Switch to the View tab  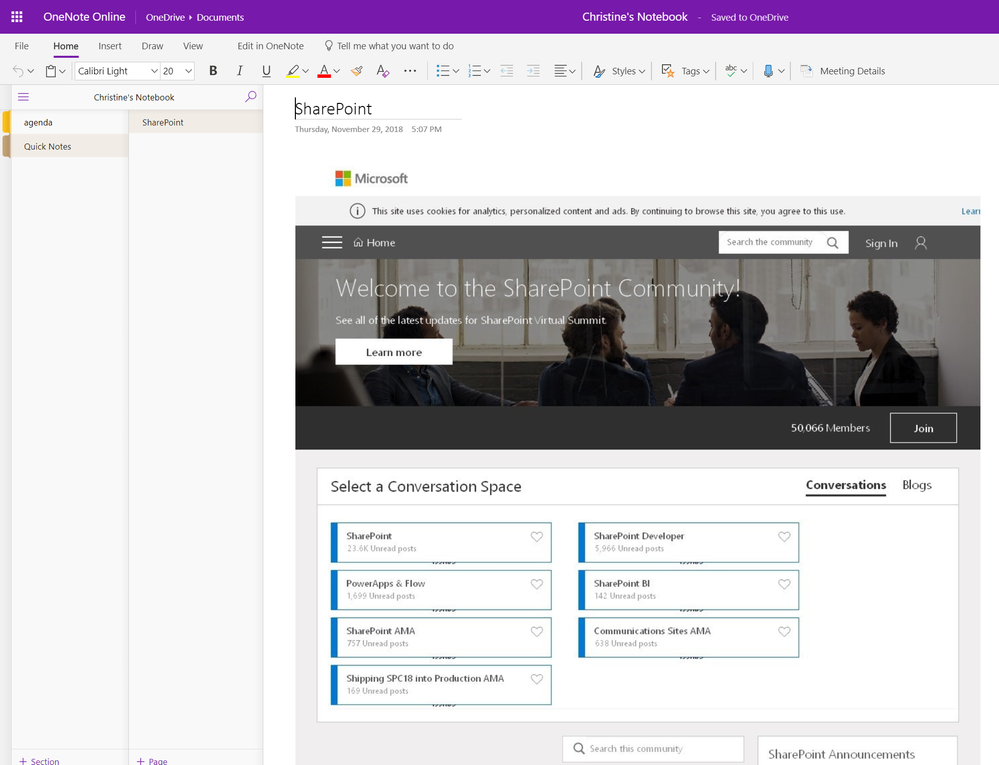(192, 46)
